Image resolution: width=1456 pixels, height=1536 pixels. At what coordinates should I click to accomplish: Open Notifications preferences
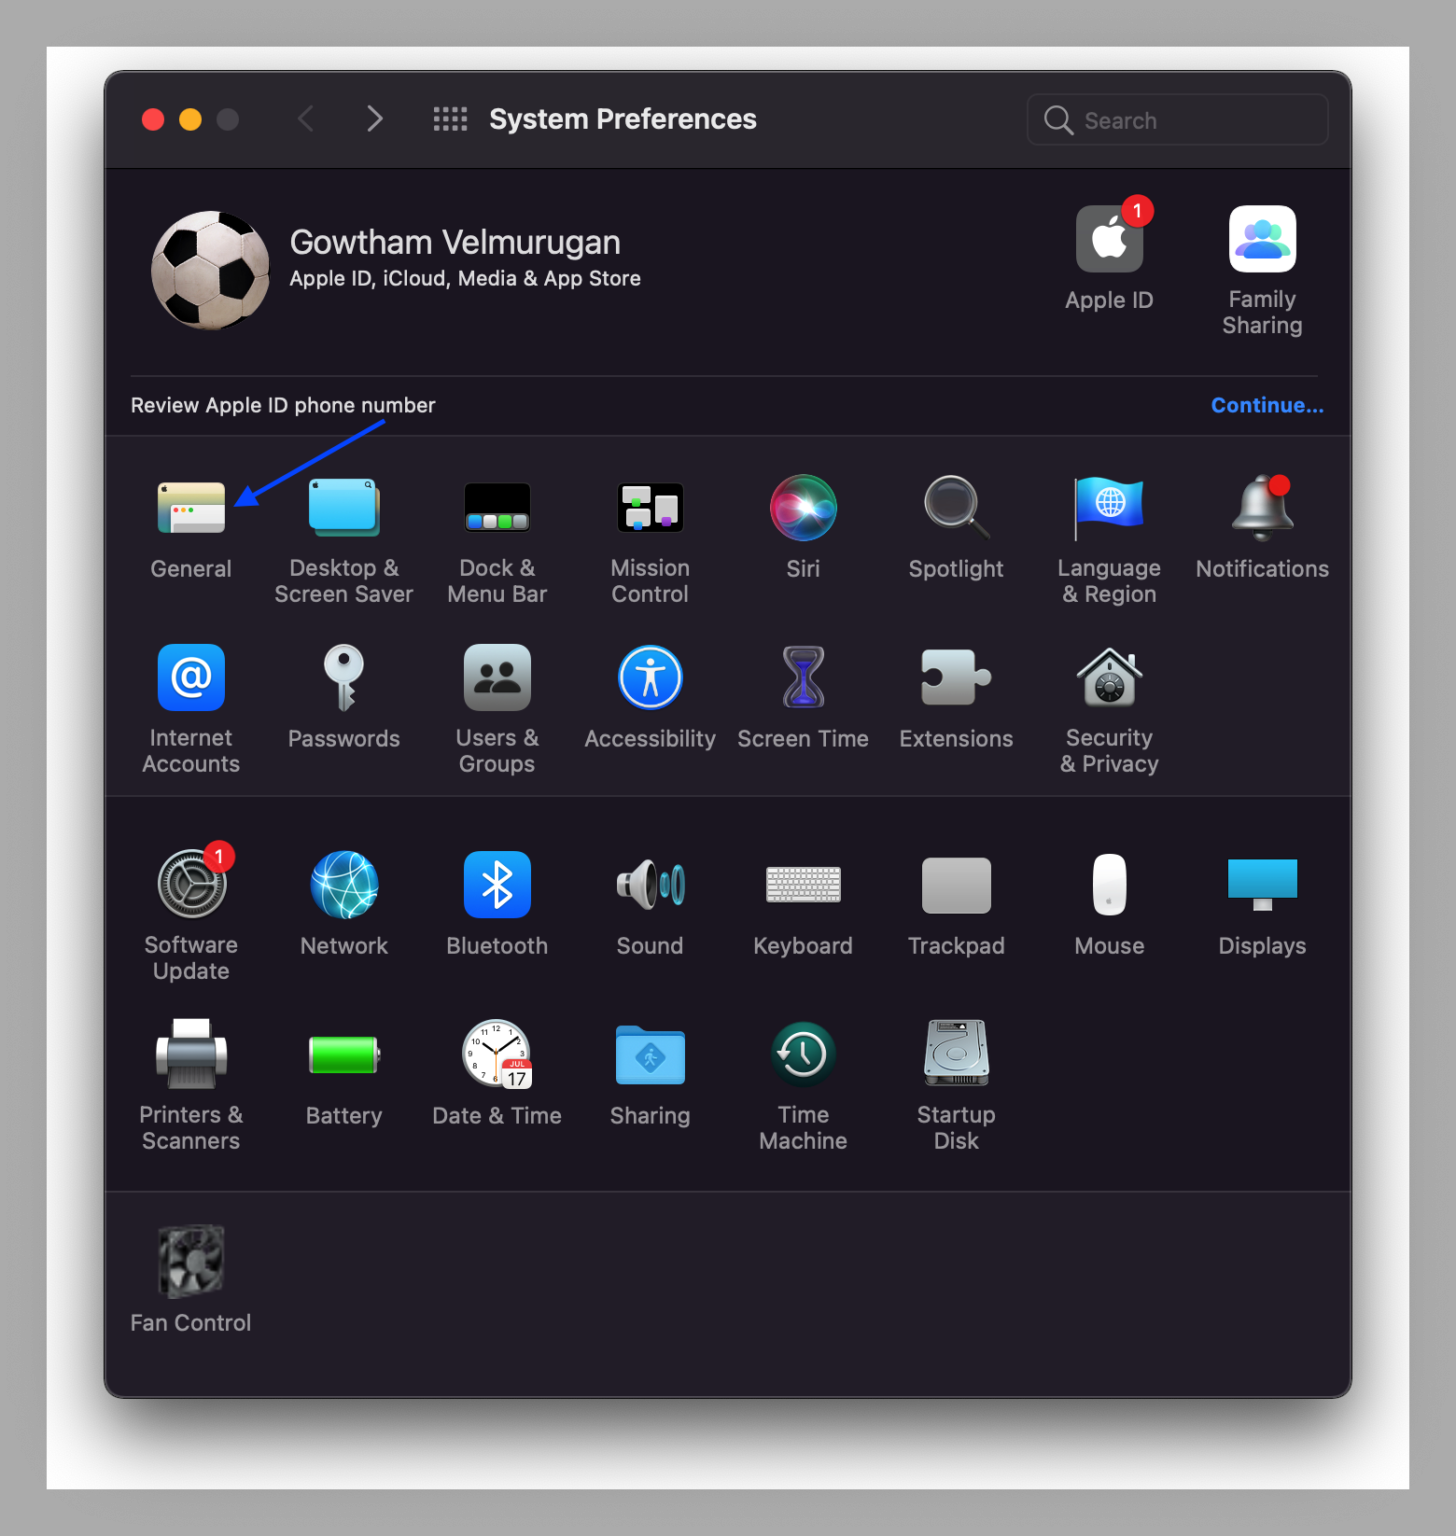pyautogui.click(x=1262, y=508)
